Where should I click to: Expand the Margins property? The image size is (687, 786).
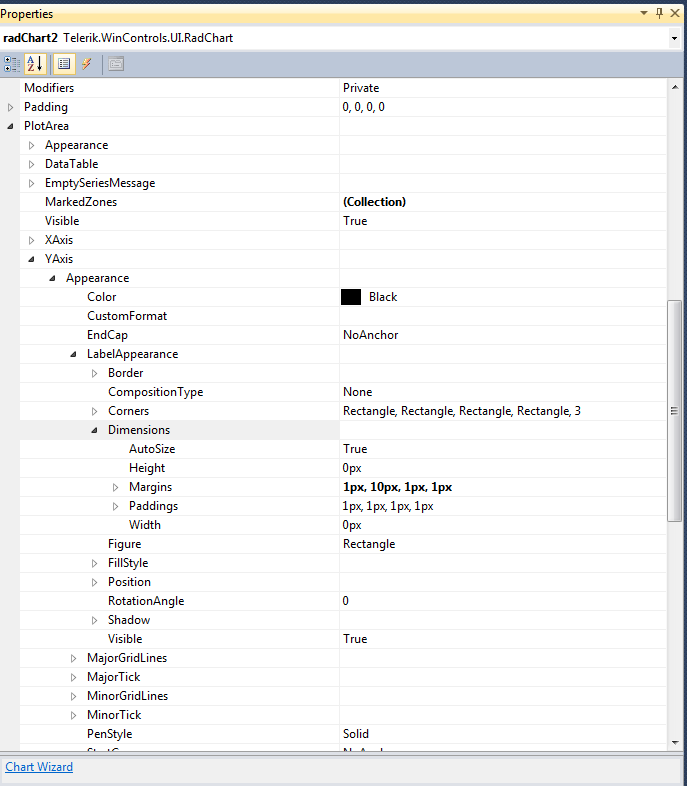[x=116, y=487]
